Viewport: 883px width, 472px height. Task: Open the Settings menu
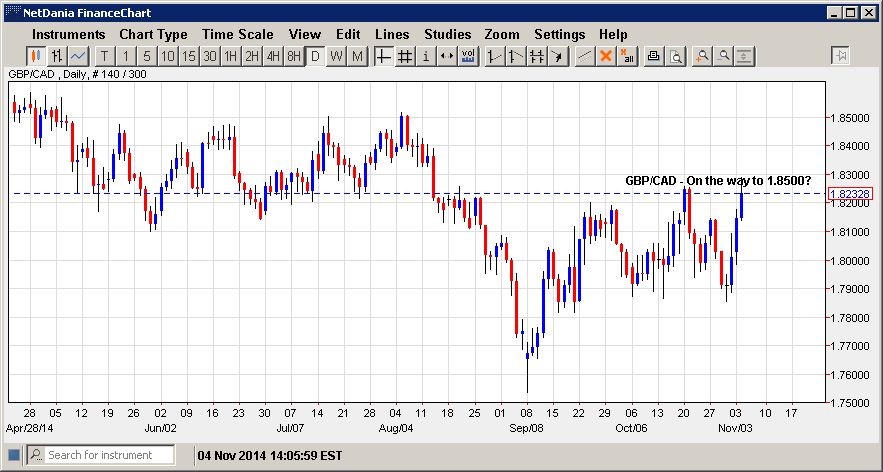tap(560, 34)
